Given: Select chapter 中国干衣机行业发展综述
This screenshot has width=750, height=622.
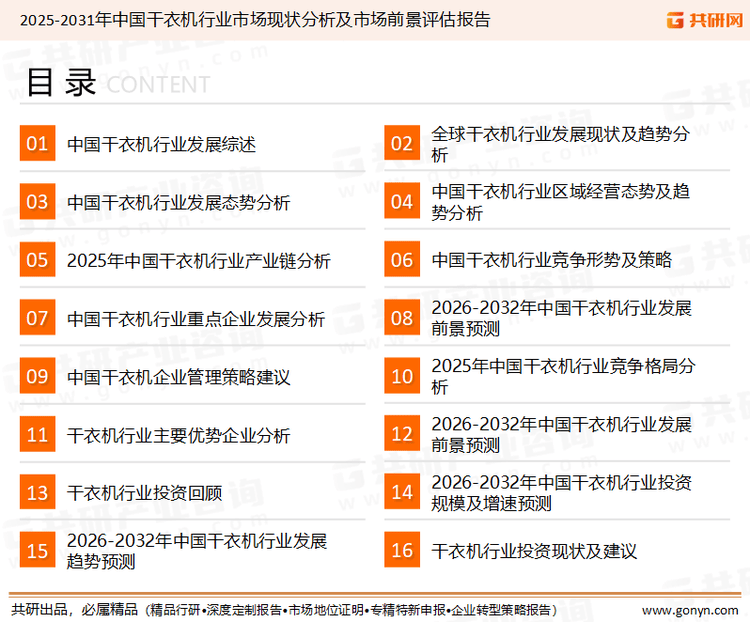Looking at the screenshot, I should (x=161, y=144).
